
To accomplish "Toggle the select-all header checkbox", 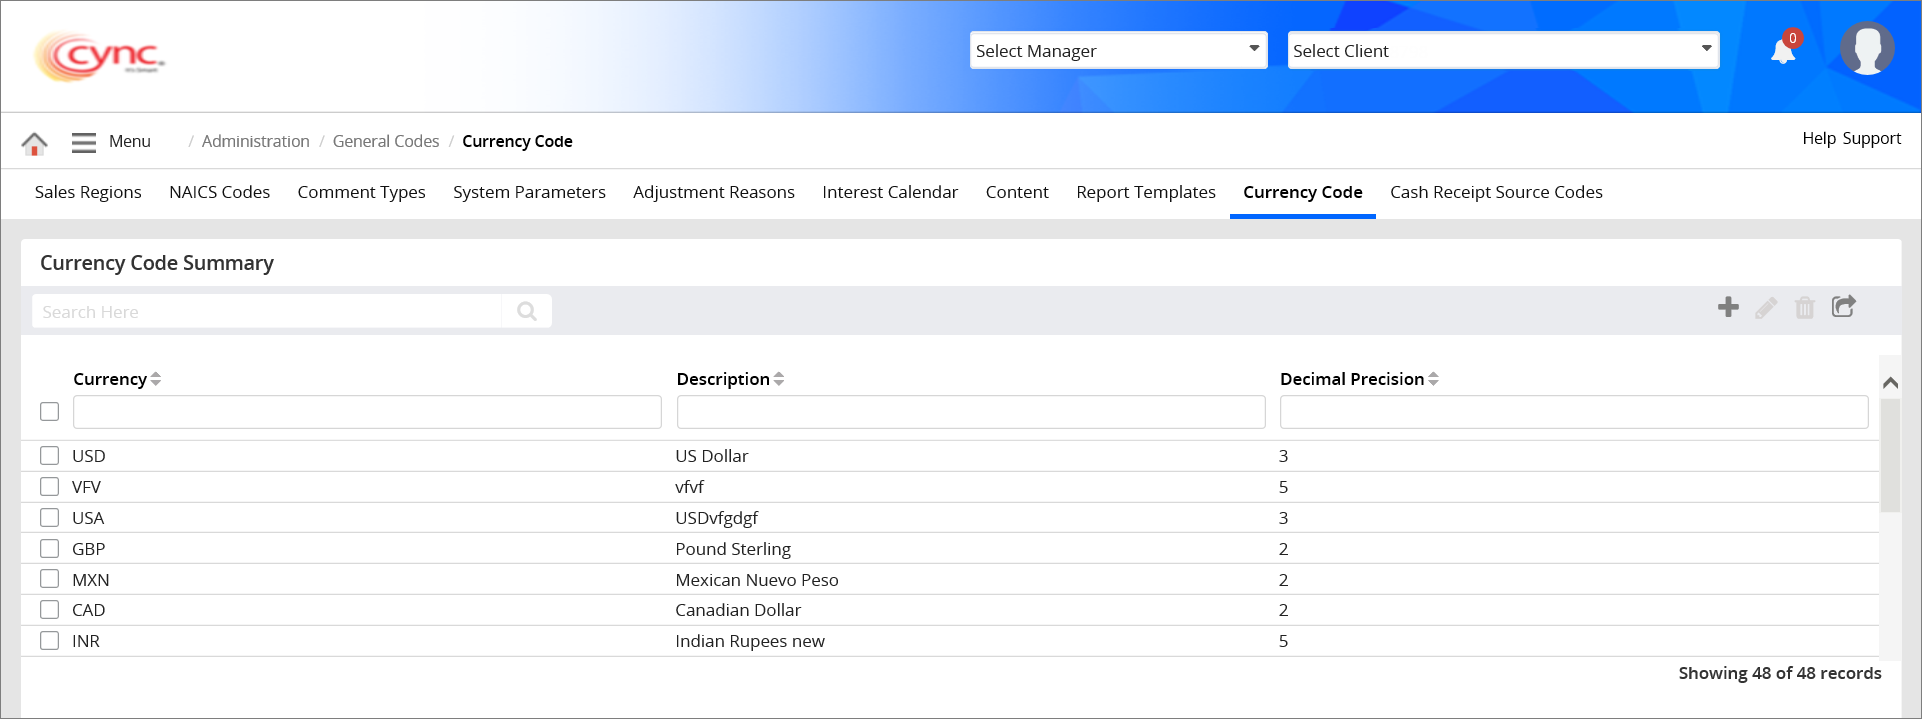I will coord(50,412).
